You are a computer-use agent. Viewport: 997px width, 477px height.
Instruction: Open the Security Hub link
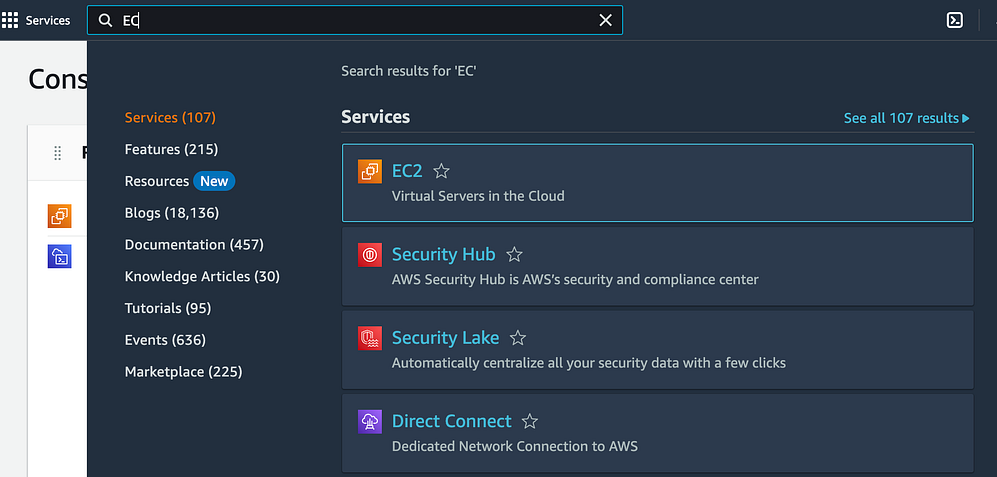pos(443,254)
